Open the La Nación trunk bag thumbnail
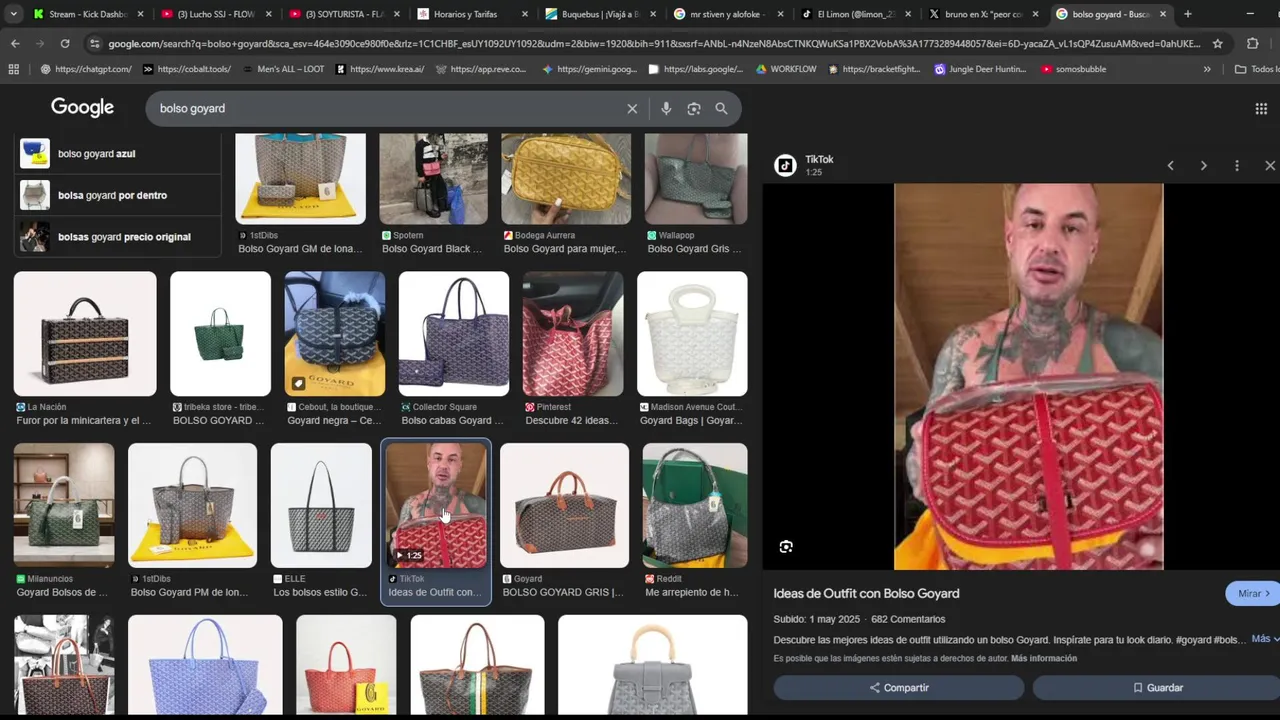Screen dimensions: 1280x720 (x=85, y=334)
